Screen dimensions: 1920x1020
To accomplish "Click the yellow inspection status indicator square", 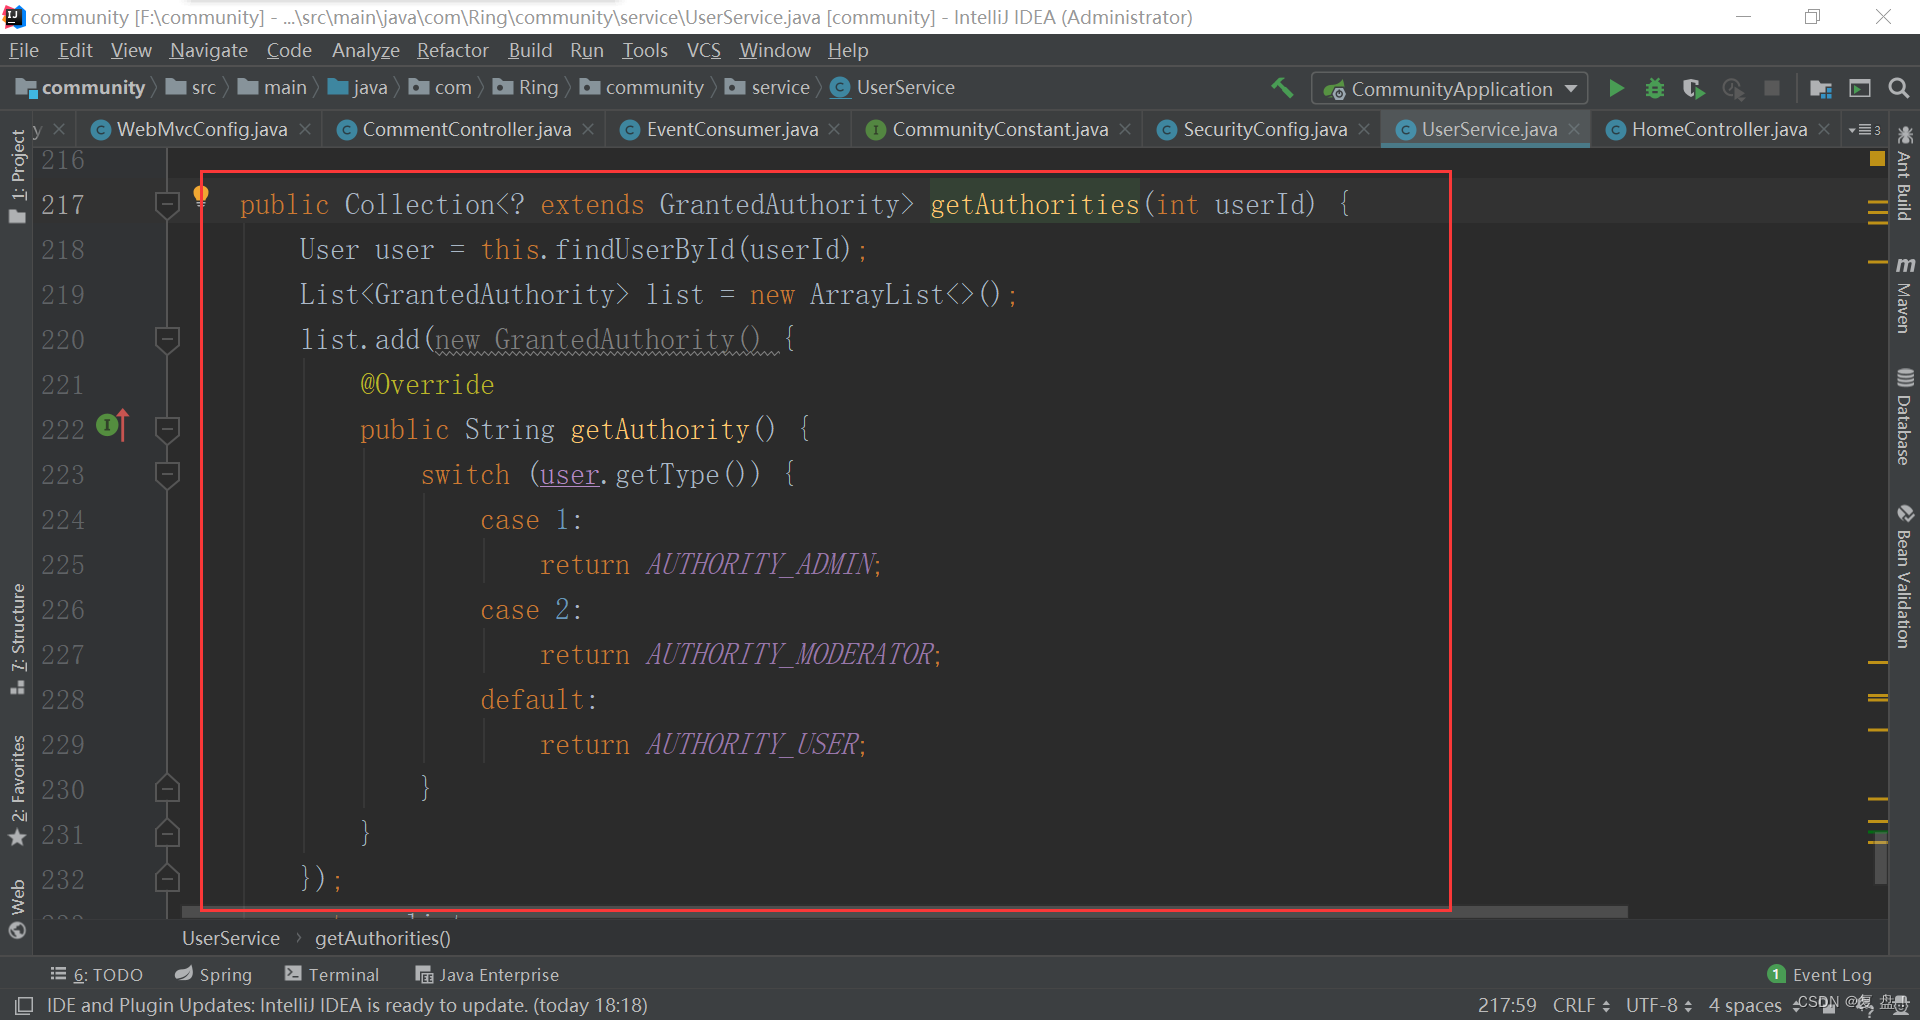I will [1877, 159].
